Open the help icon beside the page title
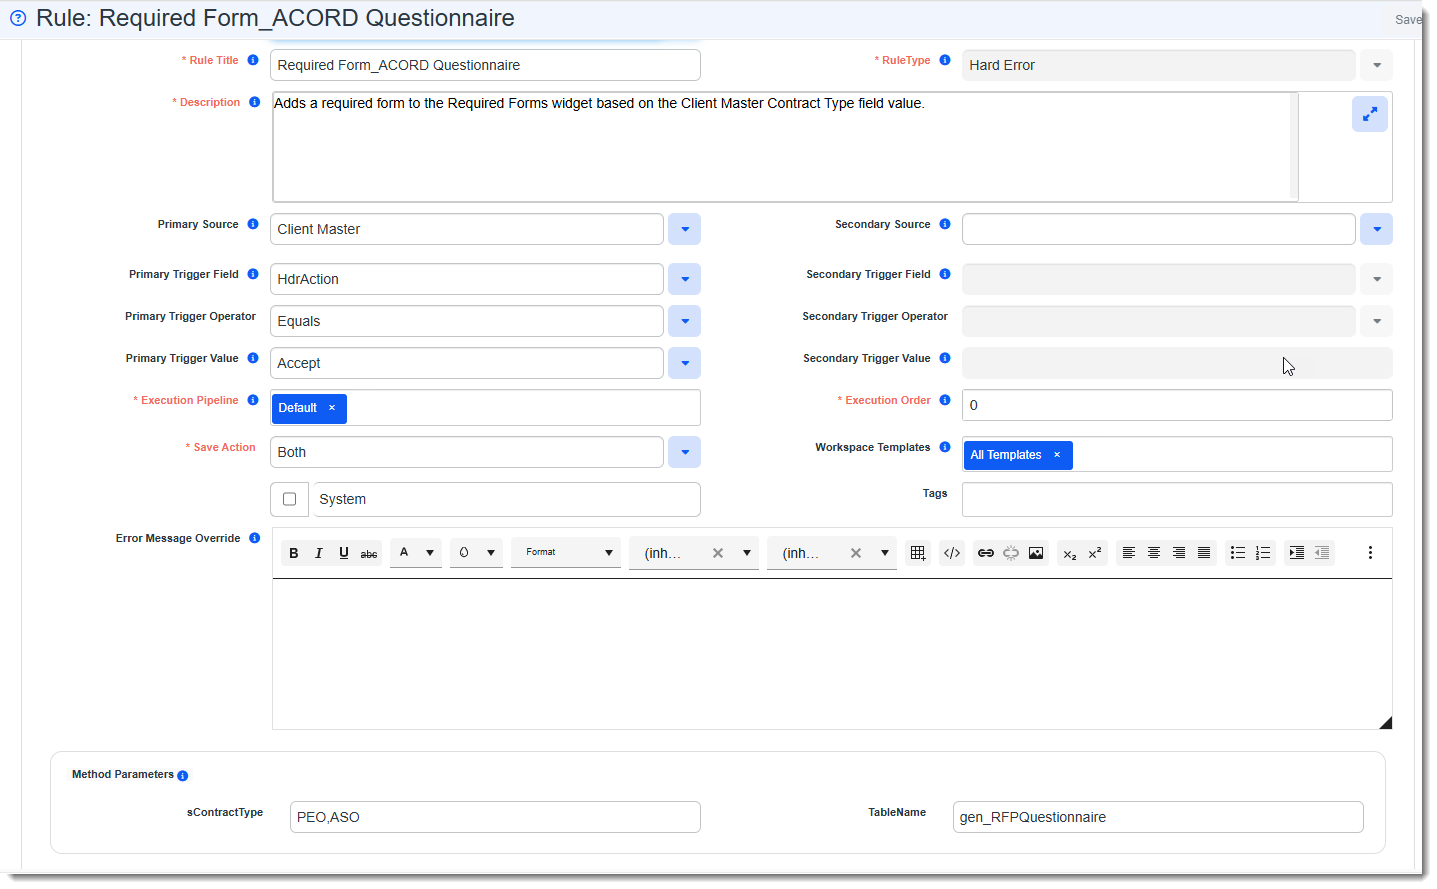This screenshot has height=889, width=1437. pos(17,18)
